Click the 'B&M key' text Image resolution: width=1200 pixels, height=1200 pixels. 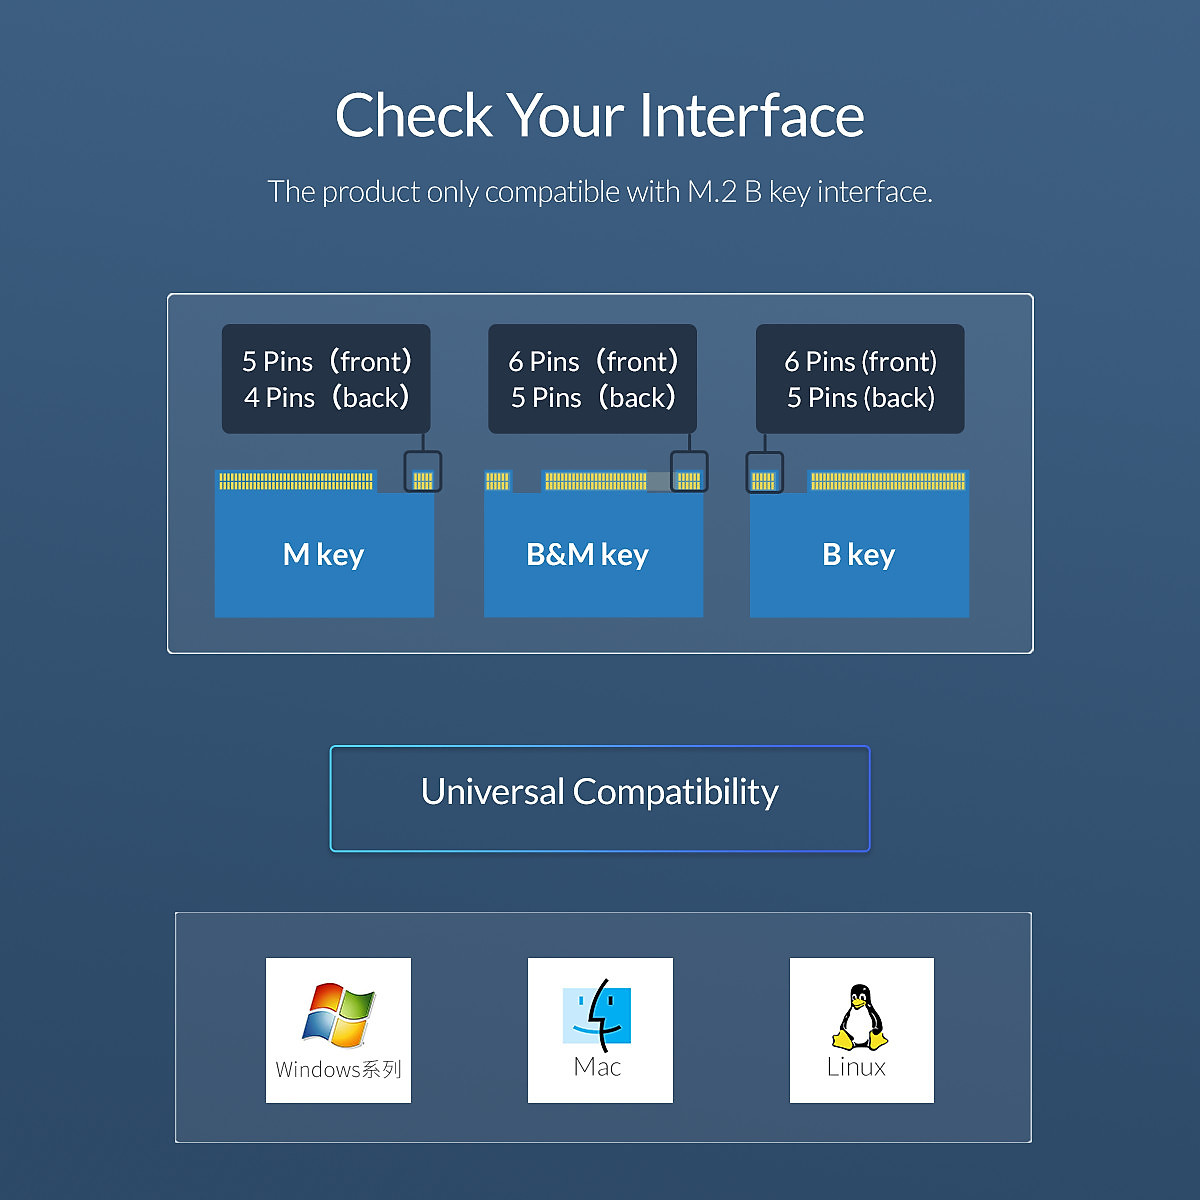pyautogui.click(x=588, y=555)
